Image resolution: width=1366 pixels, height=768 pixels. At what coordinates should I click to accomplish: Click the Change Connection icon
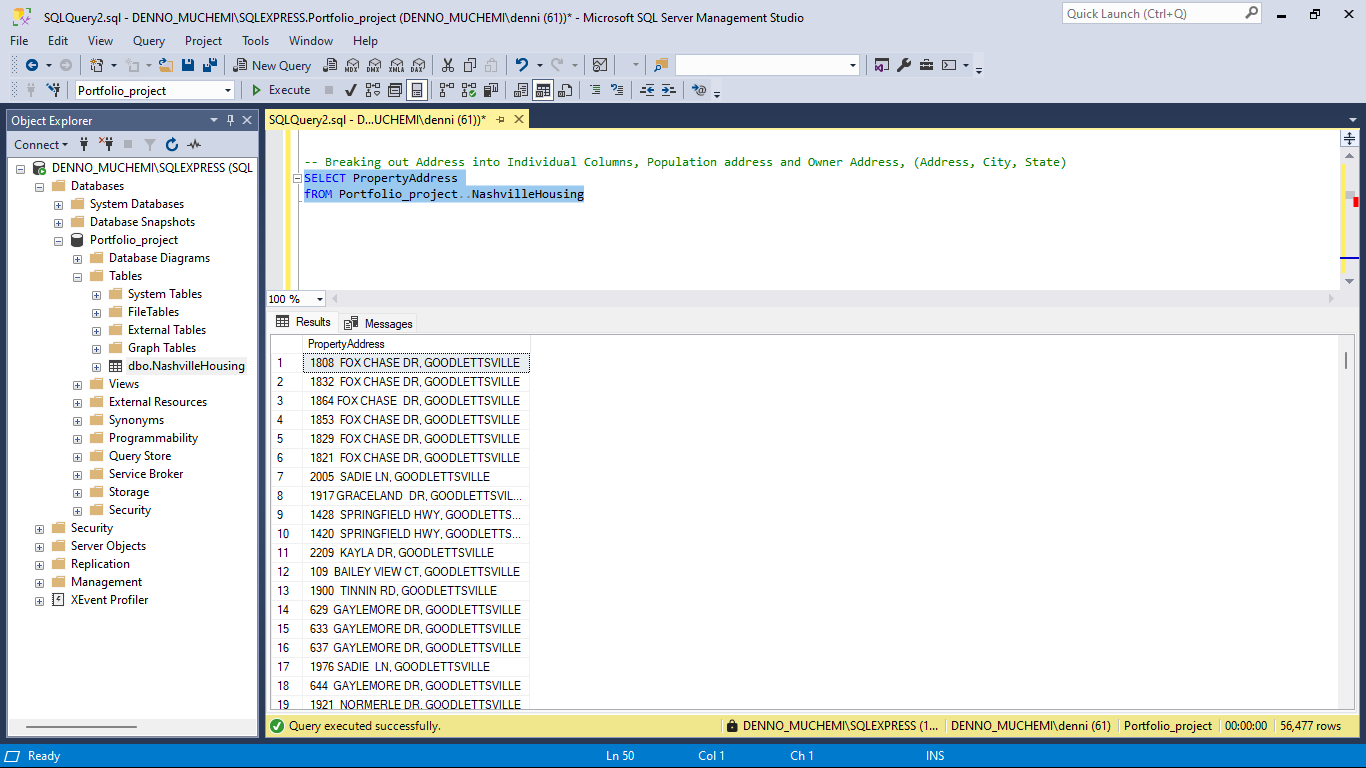click(x=53, y=90)
